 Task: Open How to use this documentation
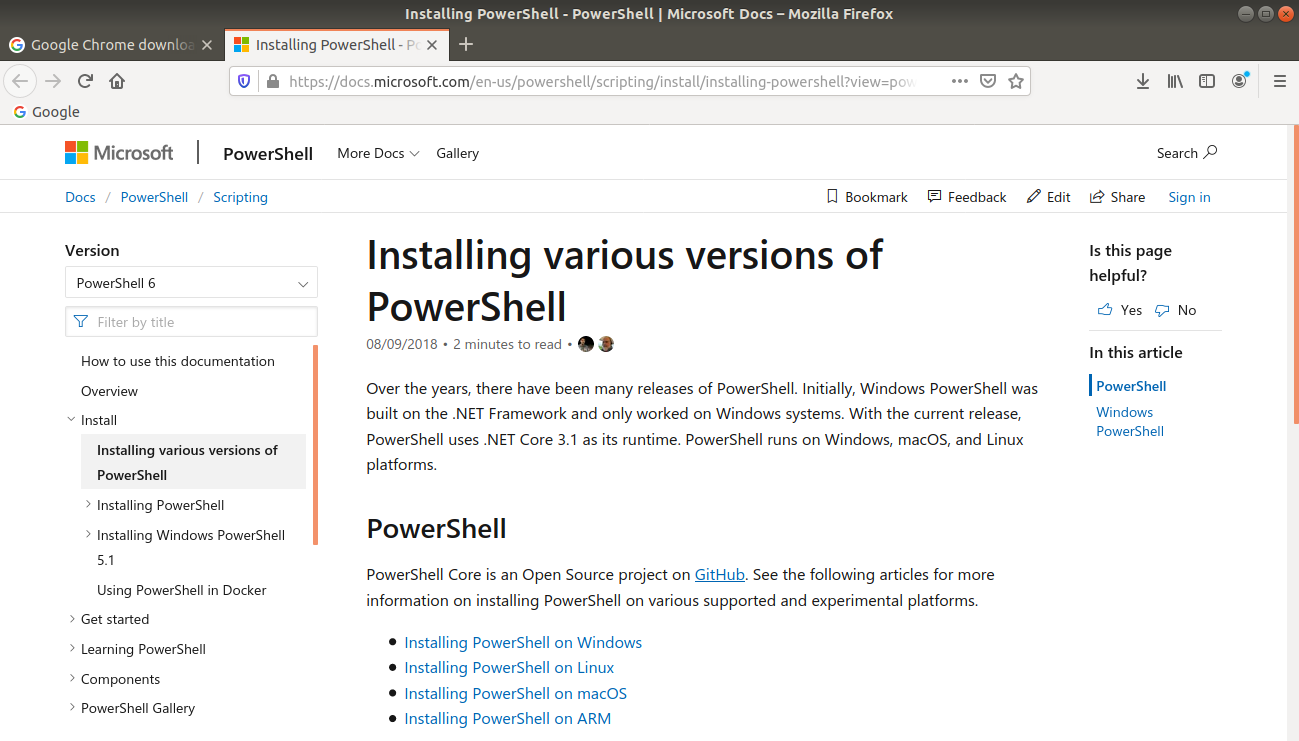178,361
